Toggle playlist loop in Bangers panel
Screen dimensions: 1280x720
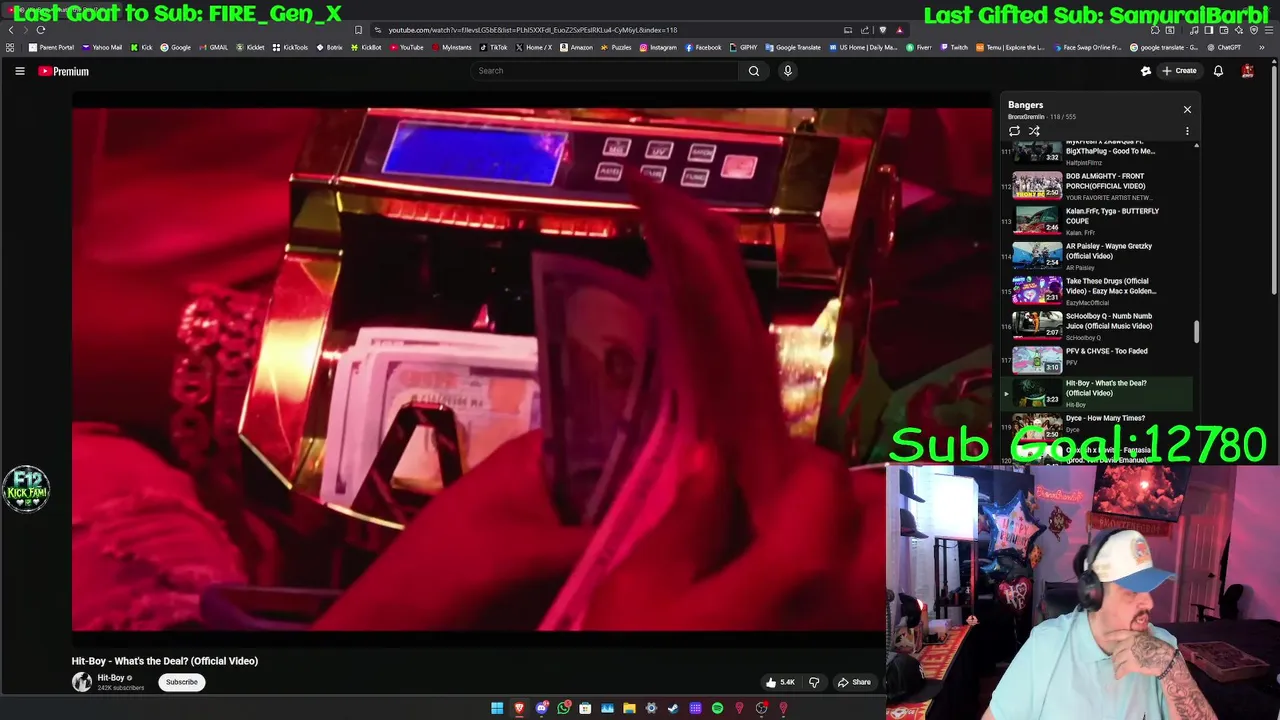click(1014, 131)
